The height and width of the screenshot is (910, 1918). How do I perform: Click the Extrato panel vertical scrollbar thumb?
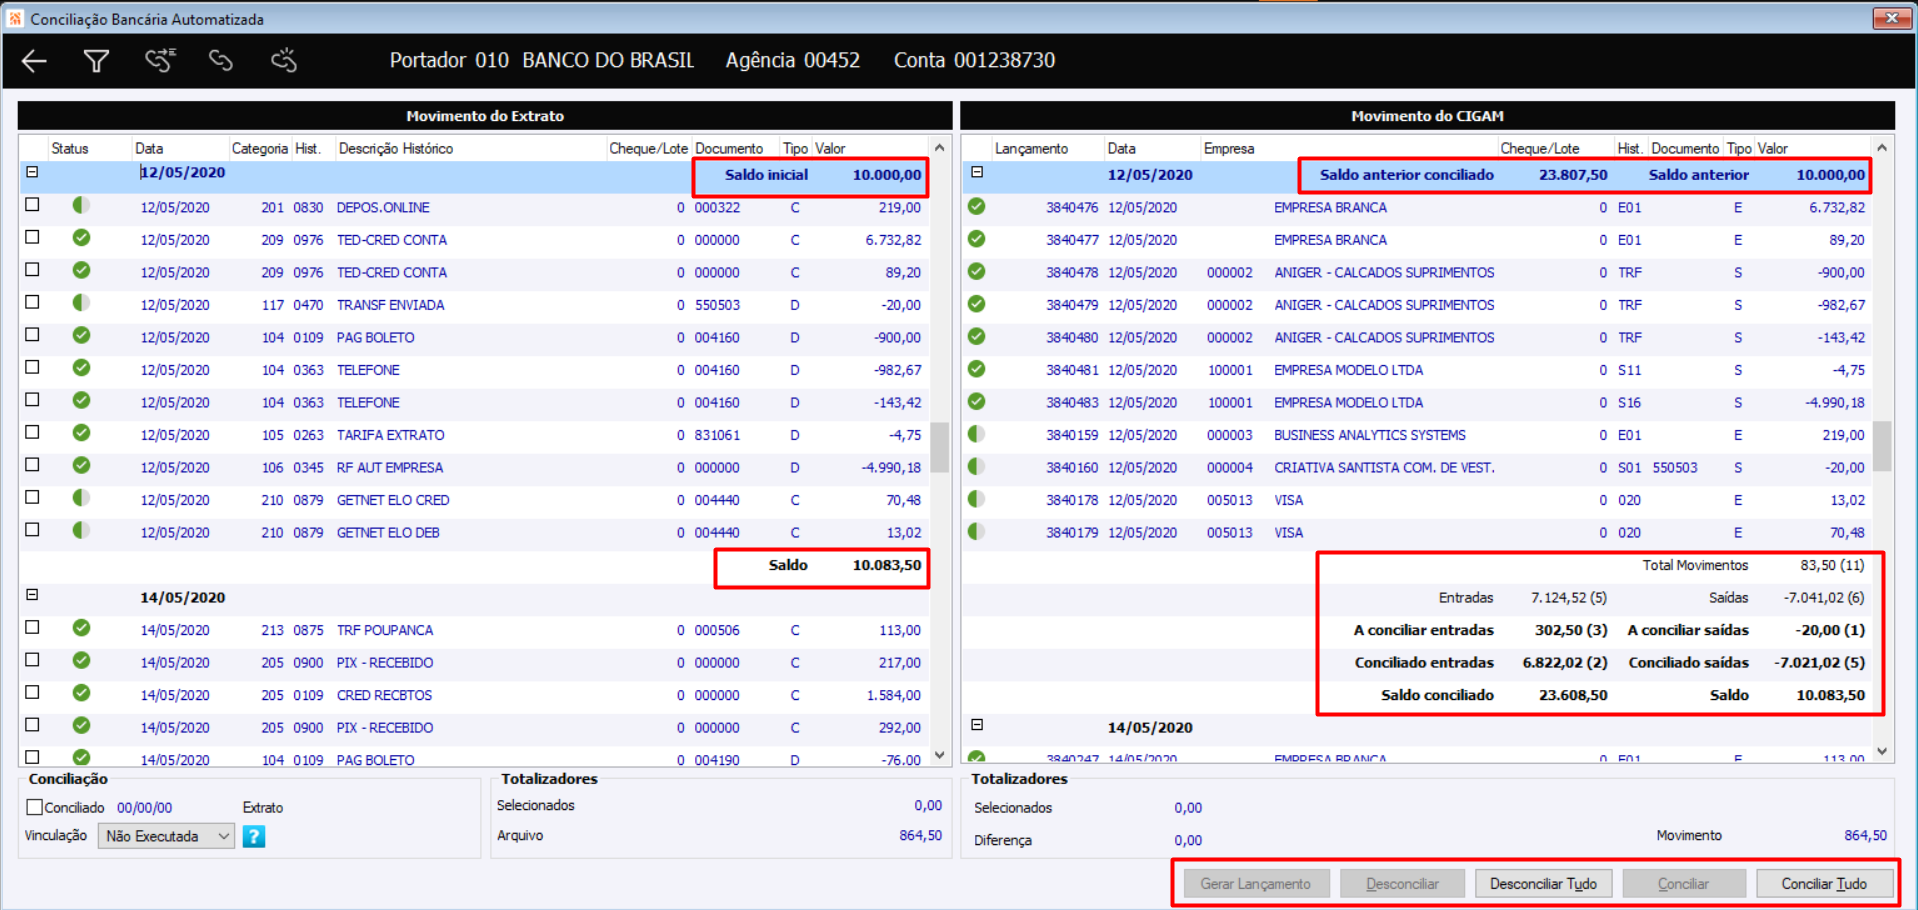(939, 446)
